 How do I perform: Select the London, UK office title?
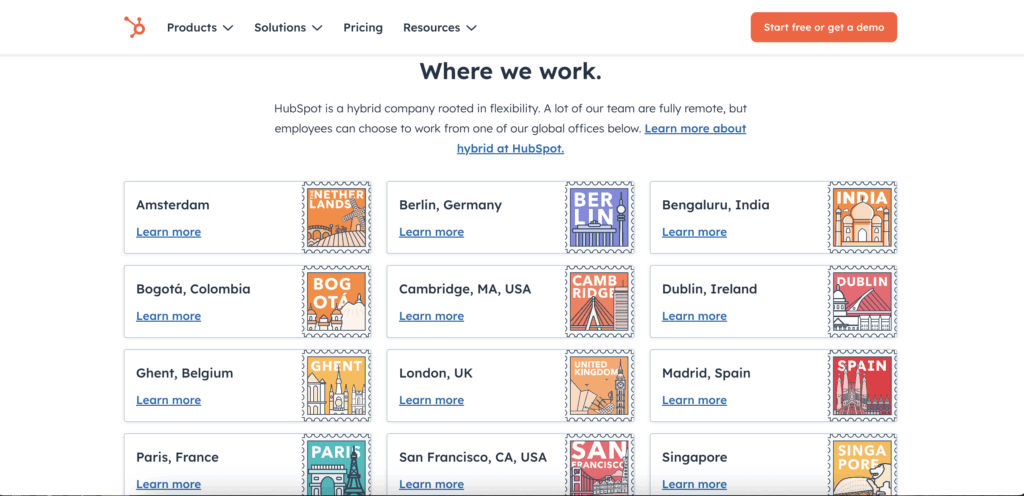tap(436, 373)
